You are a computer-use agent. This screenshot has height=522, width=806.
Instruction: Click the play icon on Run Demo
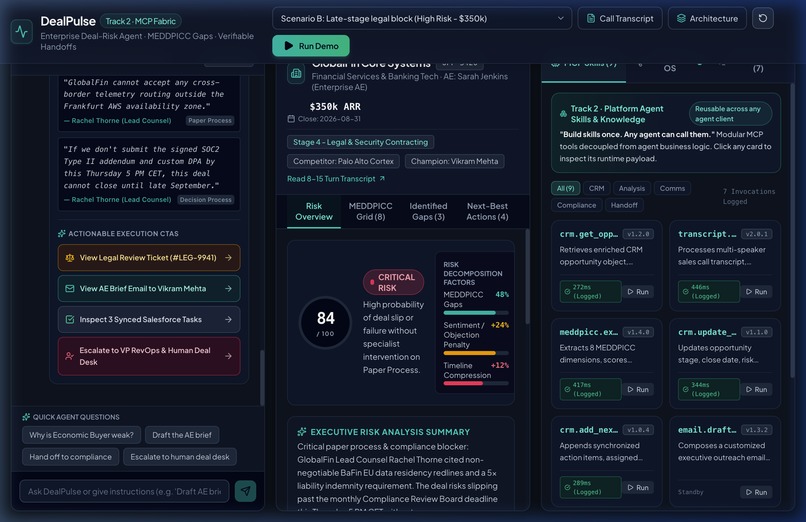pos(288,46)
